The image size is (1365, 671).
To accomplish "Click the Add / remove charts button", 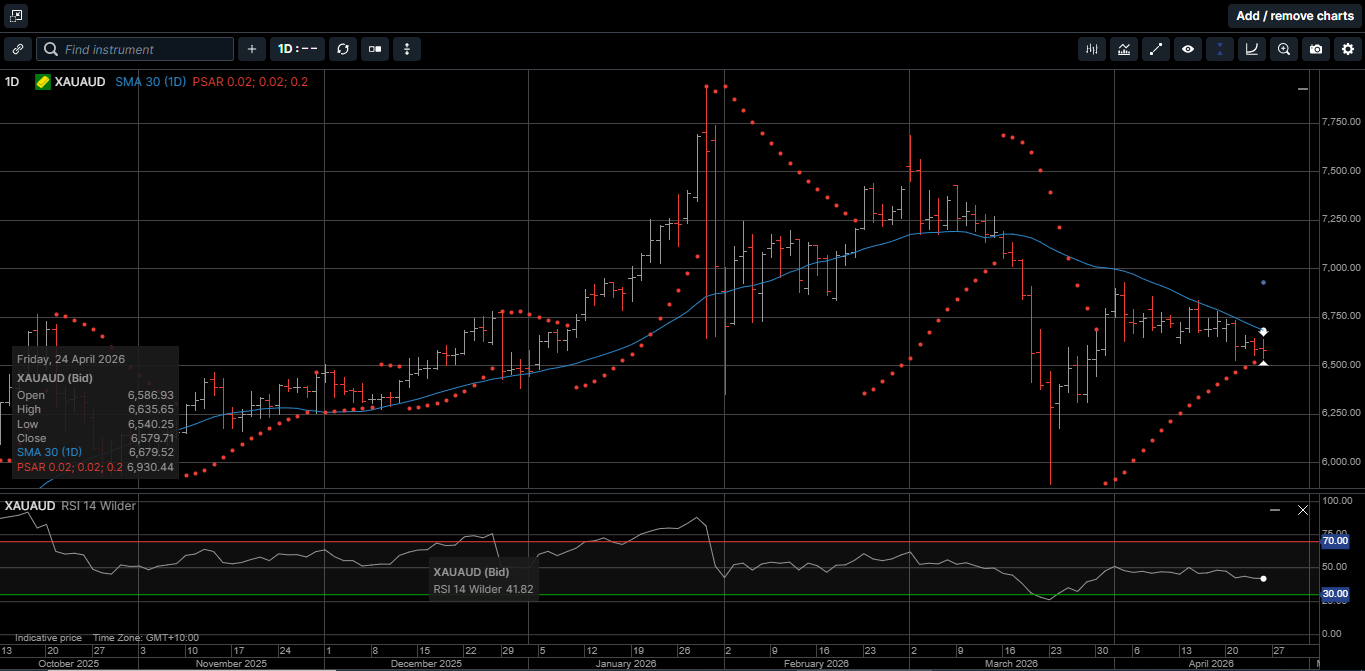I will [1293, 16].
